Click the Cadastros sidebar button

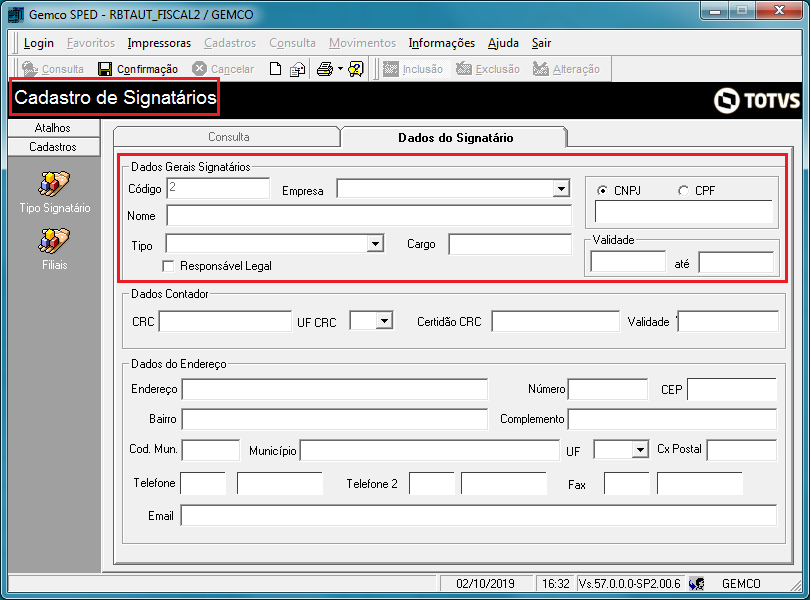pos(53,147)
